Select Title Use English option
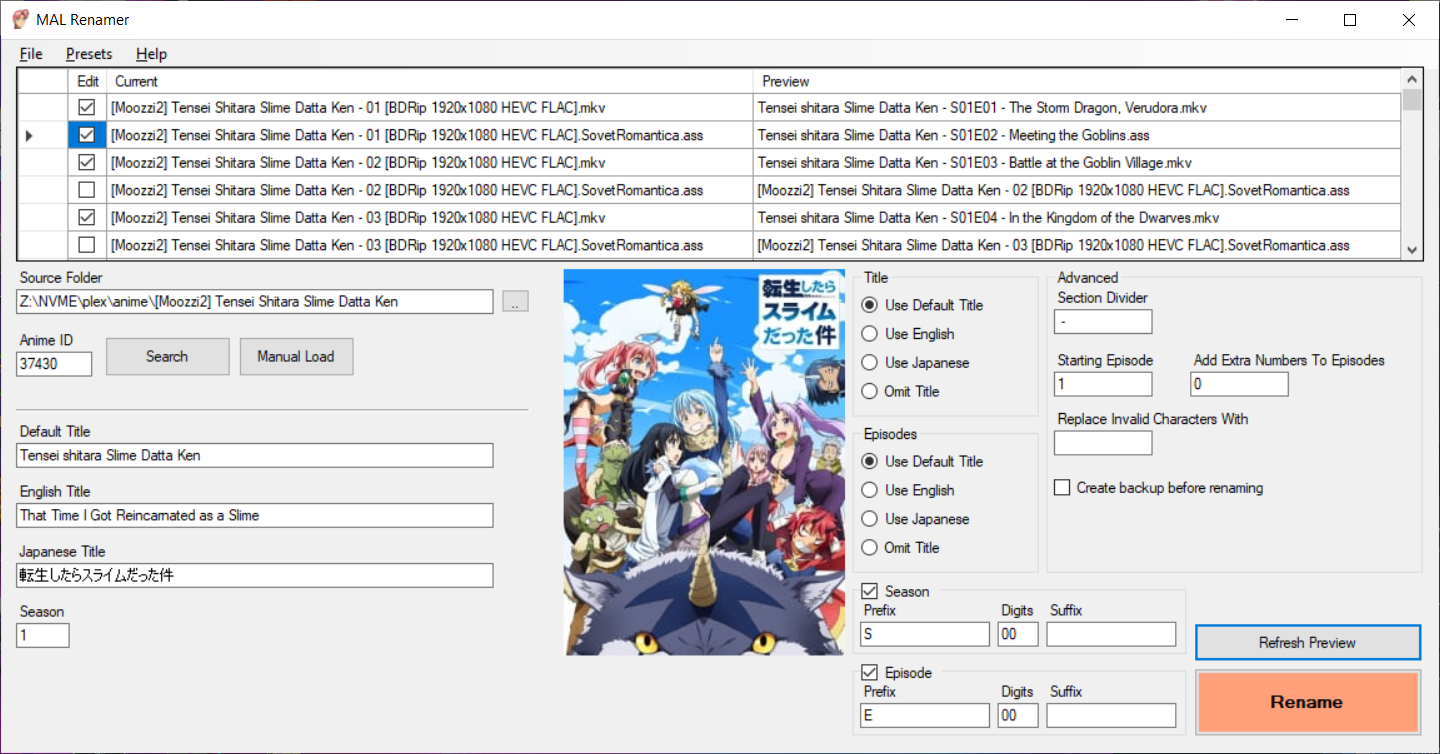The height and width of the screenshot is (754, 1440). click(908, 334)
